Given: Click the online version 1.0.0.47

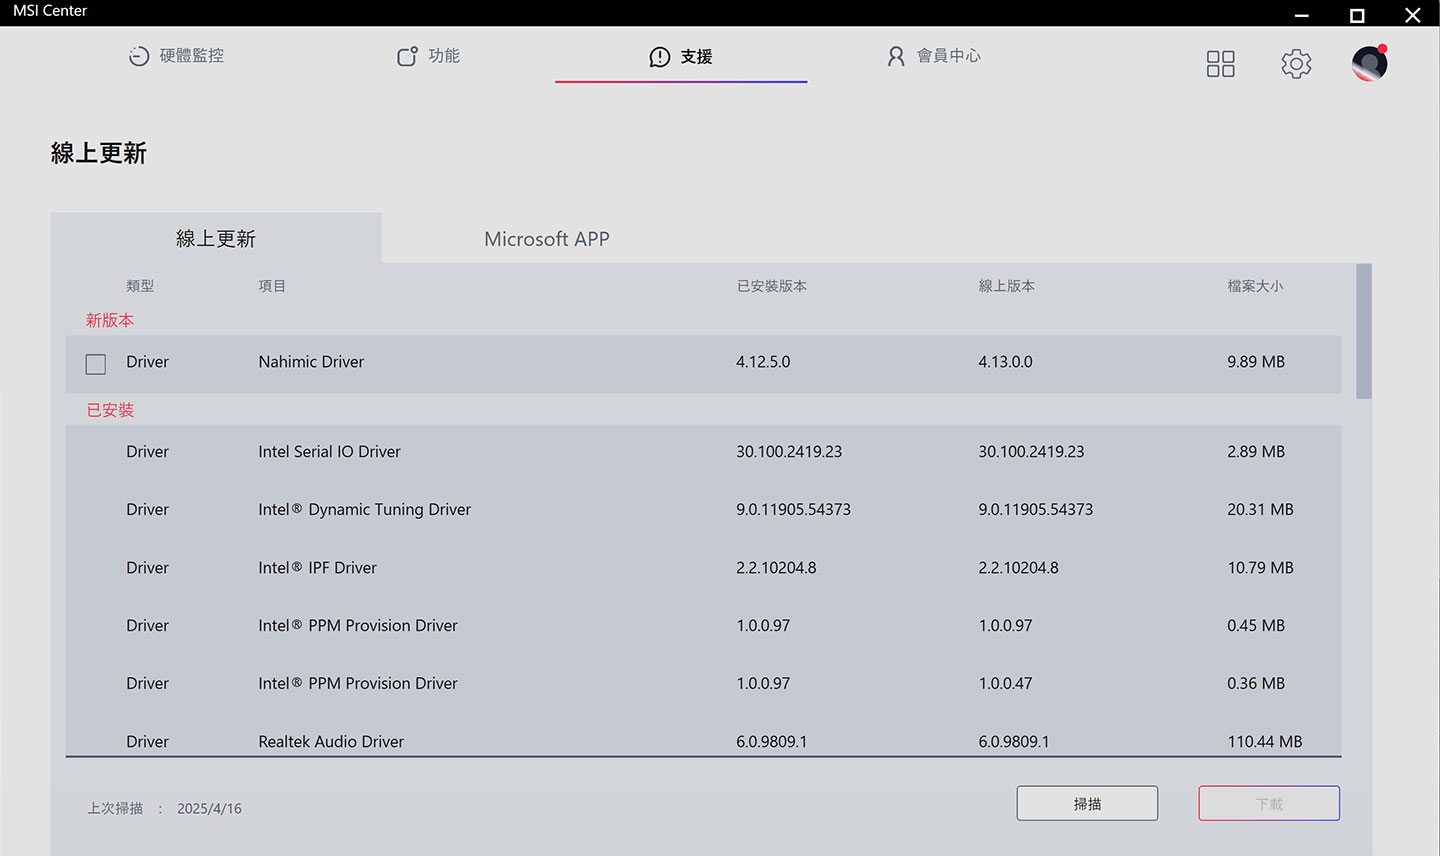Looking at the screenshot, I should coord(1005,684).
